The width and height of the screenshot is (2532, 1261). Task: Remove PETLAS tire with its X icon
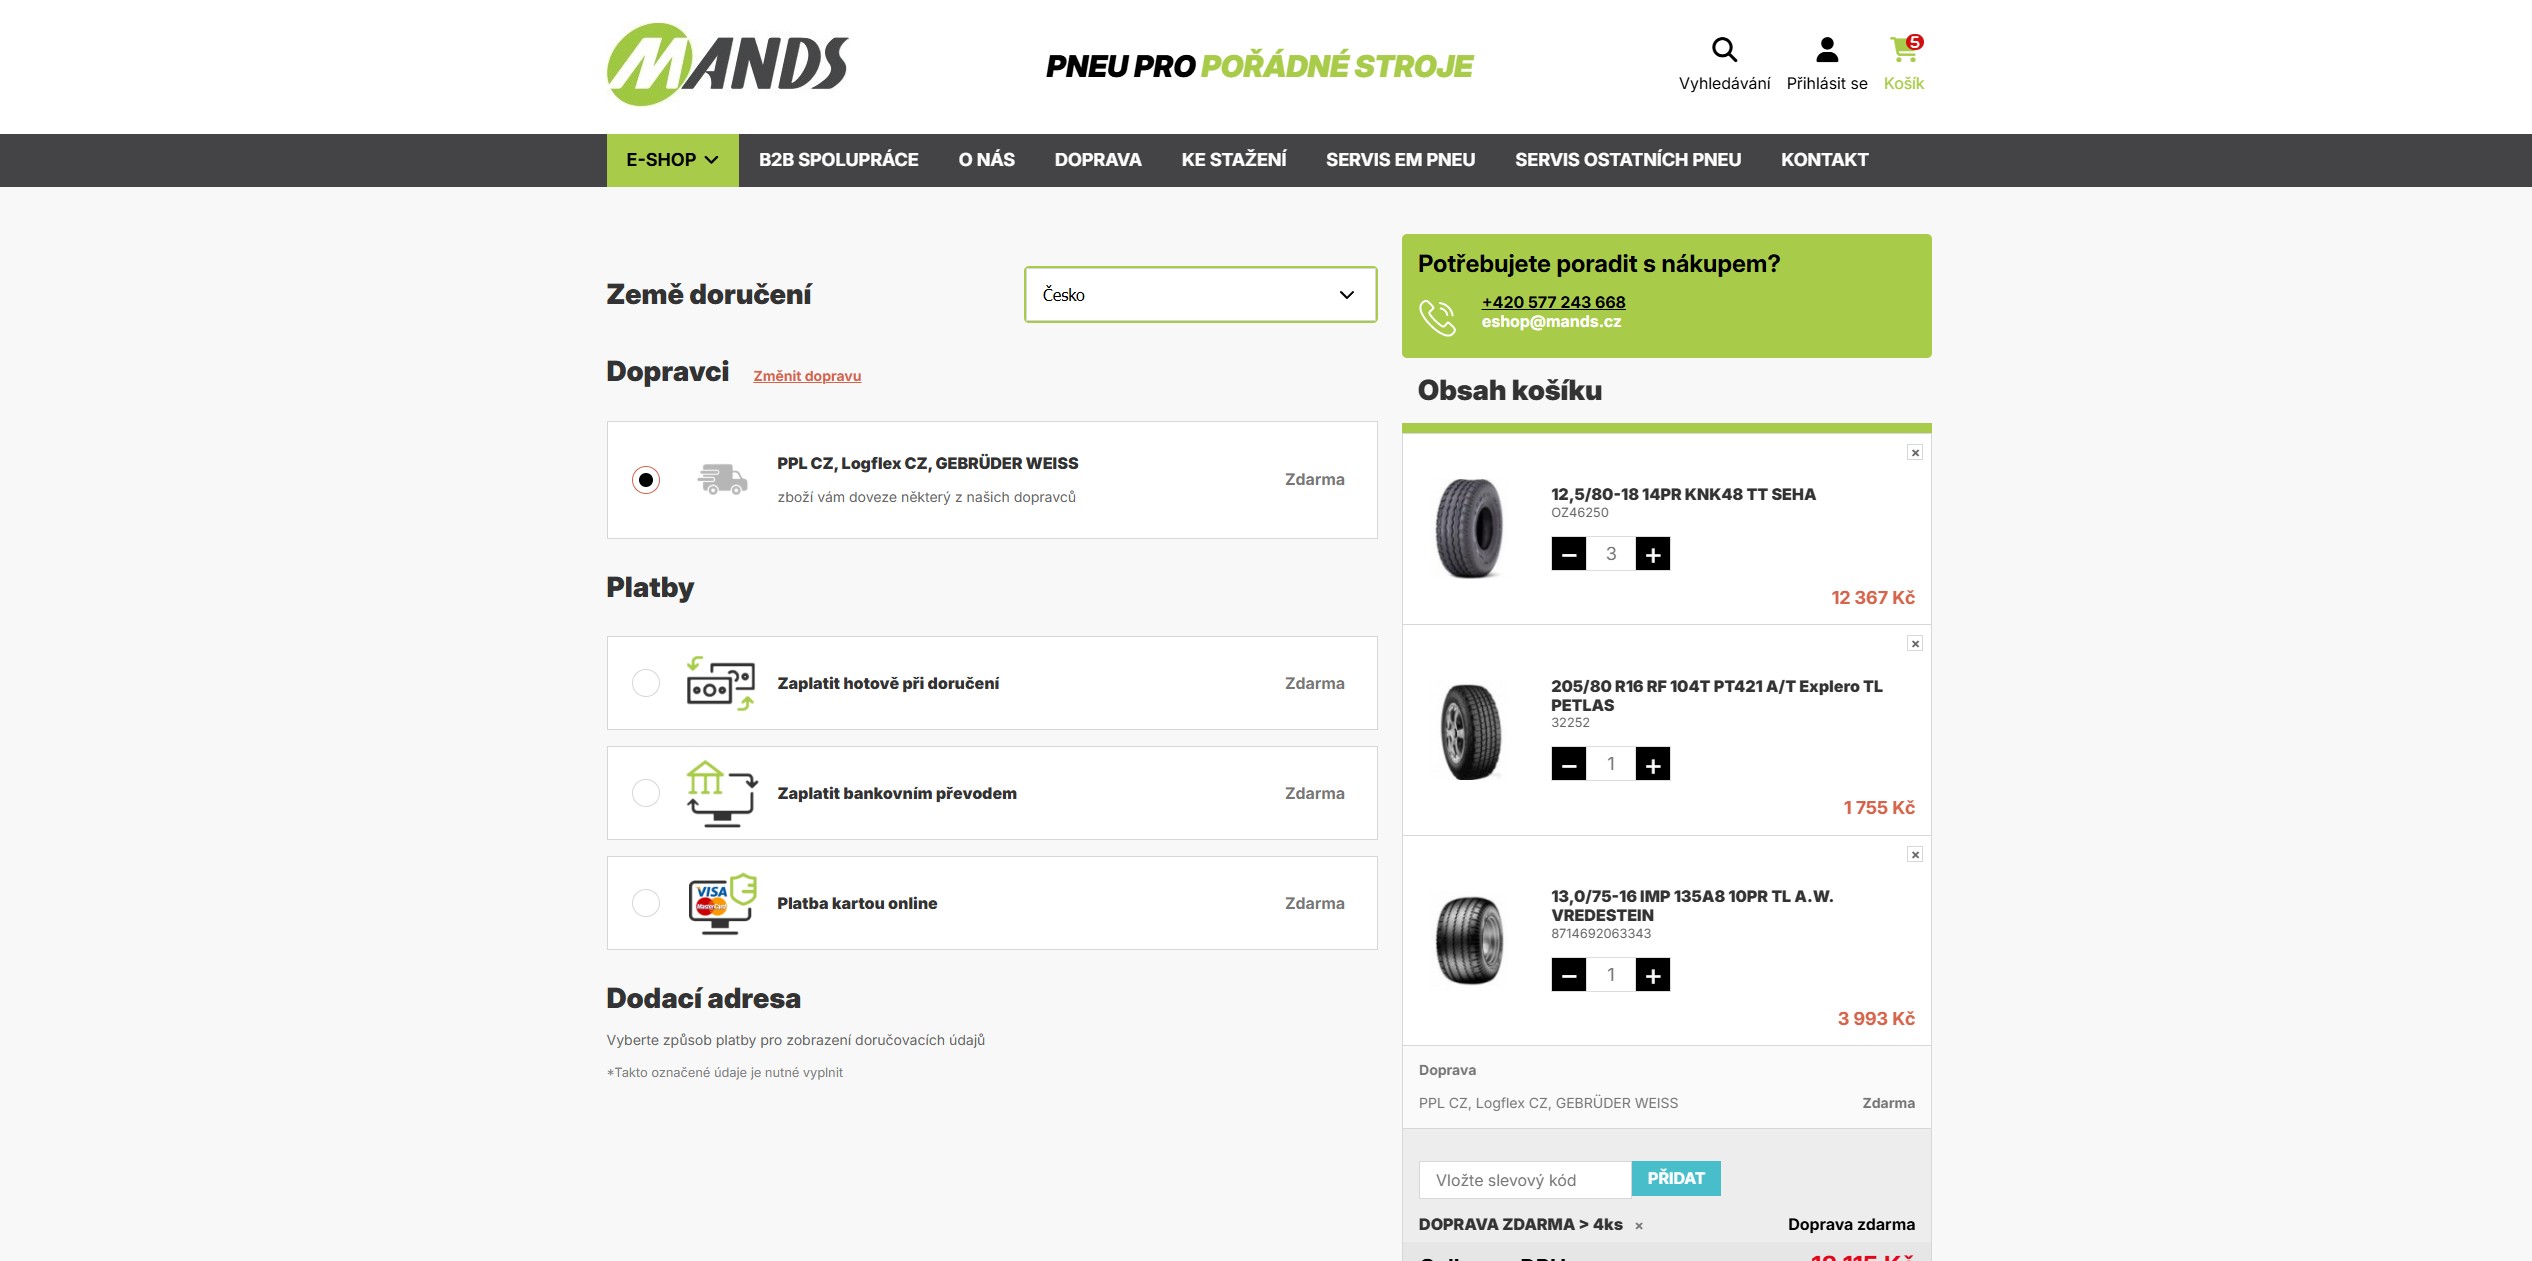click(x=1915, y=644)
